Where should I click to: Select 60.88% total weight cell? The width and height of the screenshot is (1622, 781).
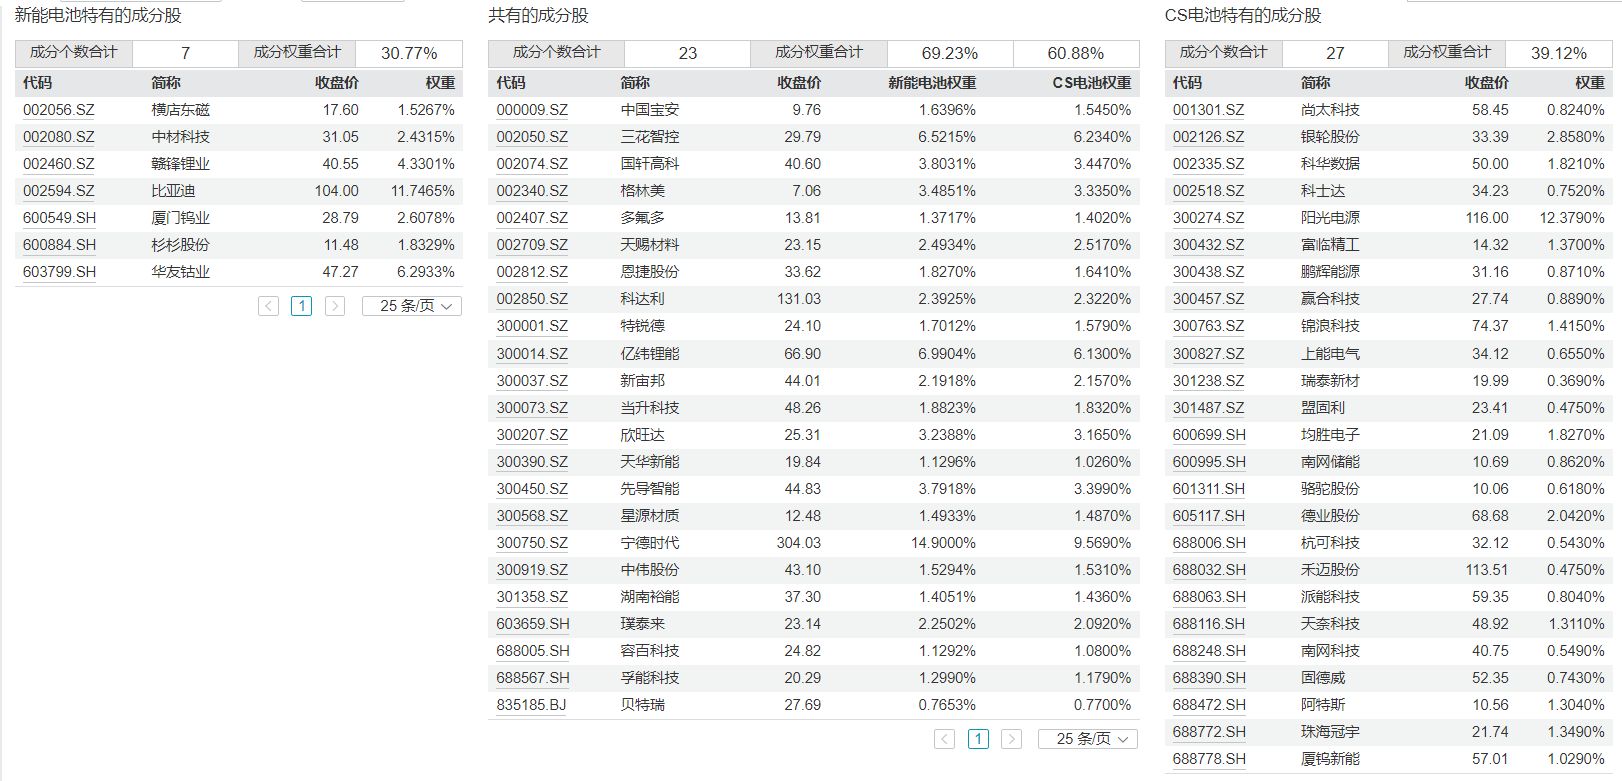coord(1076,53)
